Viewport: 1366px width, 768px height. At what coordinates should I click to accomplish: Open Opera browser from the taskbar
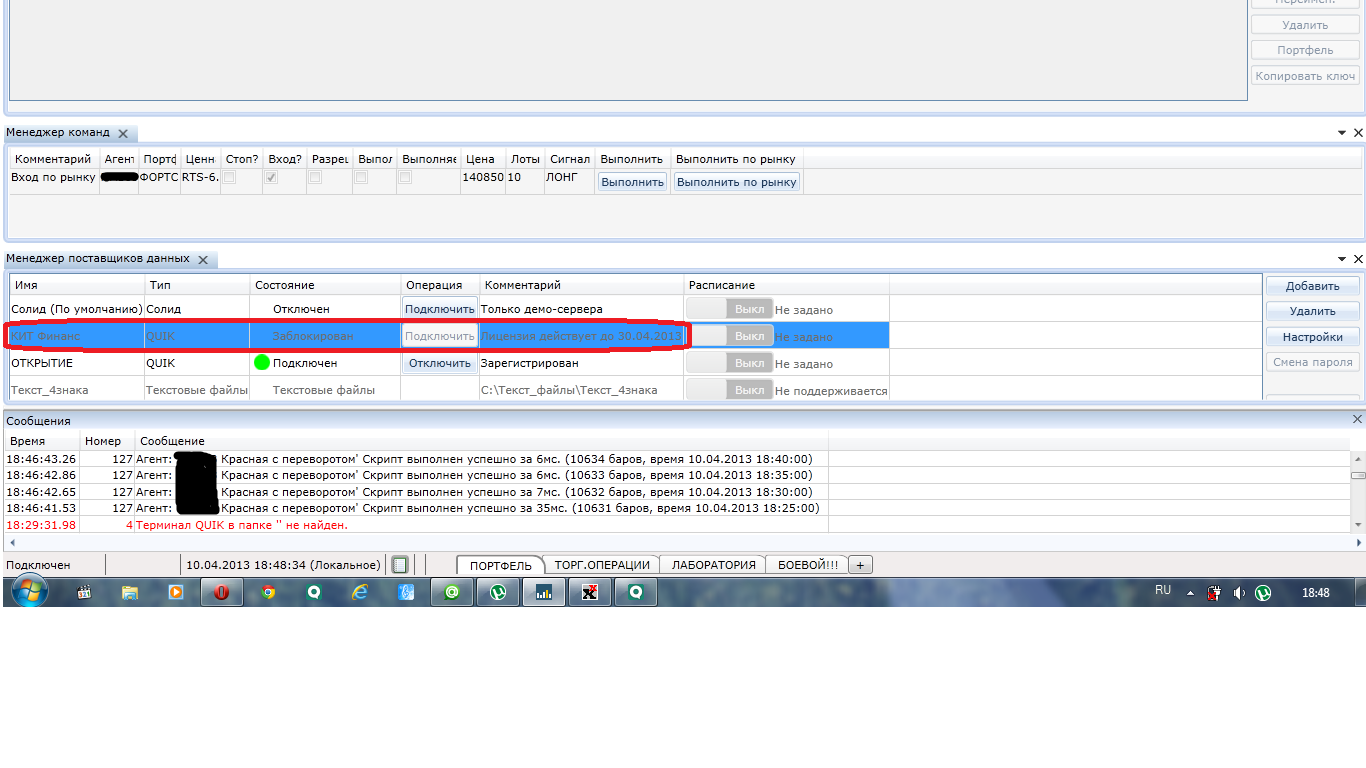[x=221, y=592]
